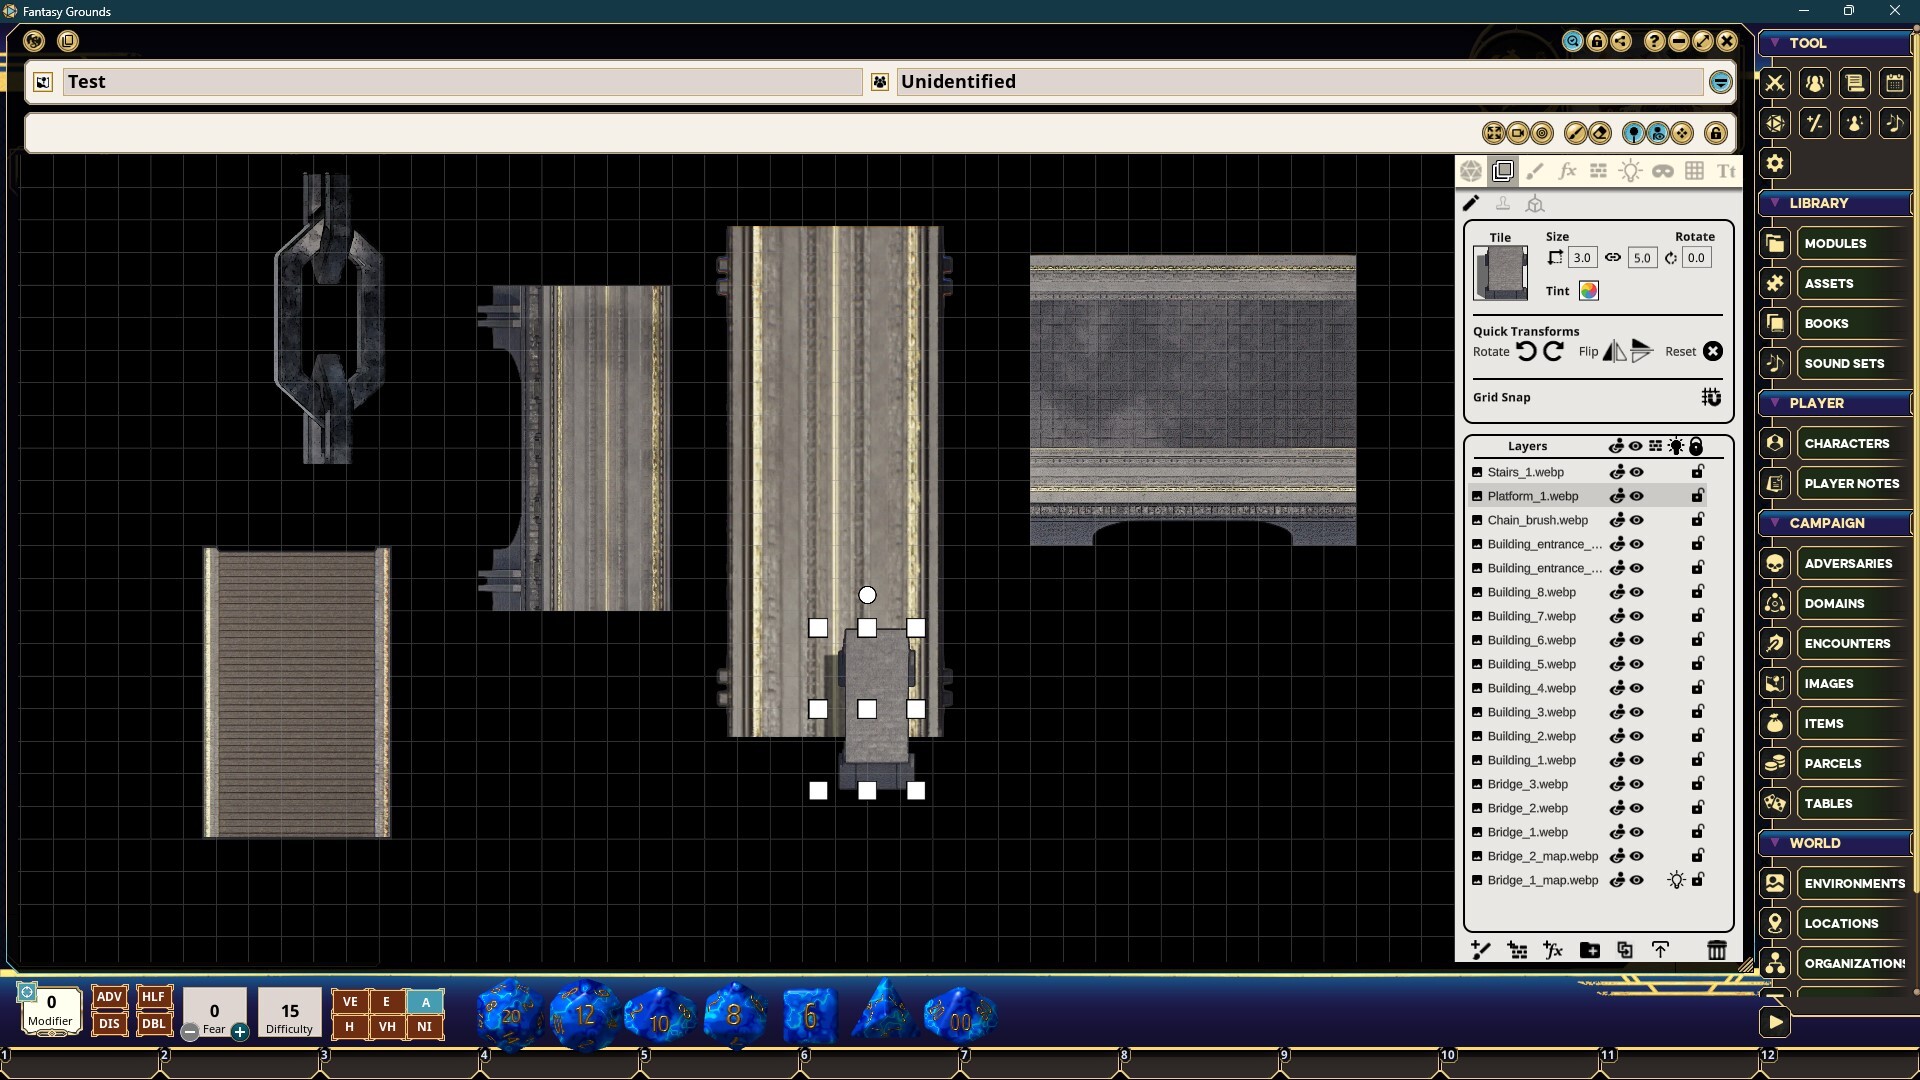
Task: Open the CHARACTERS sidebar entry
Action: [x=1846, y=443]
